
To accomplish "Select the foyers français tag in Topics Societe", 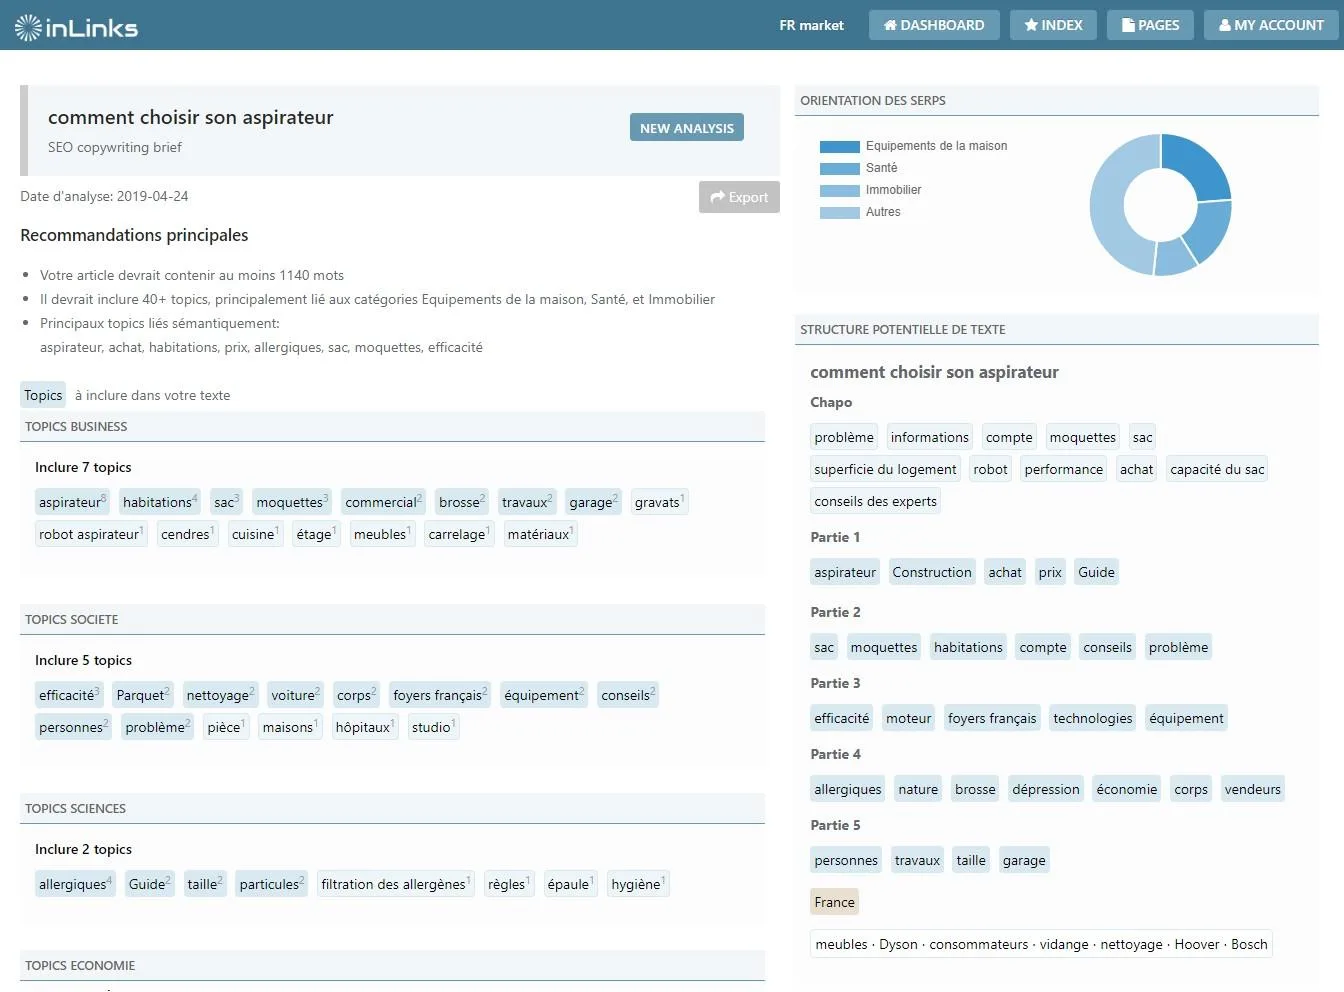I will tap(440, 695).
